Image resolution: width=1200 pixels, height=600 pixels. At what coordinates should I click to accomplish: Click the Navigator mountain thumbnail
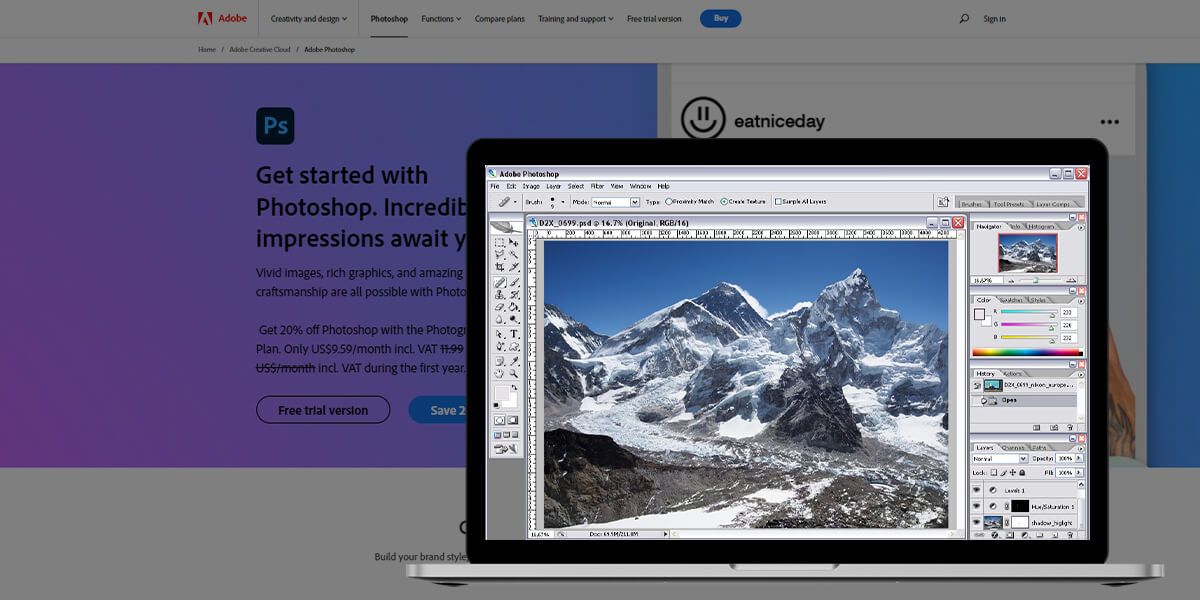pos(1028,252)
